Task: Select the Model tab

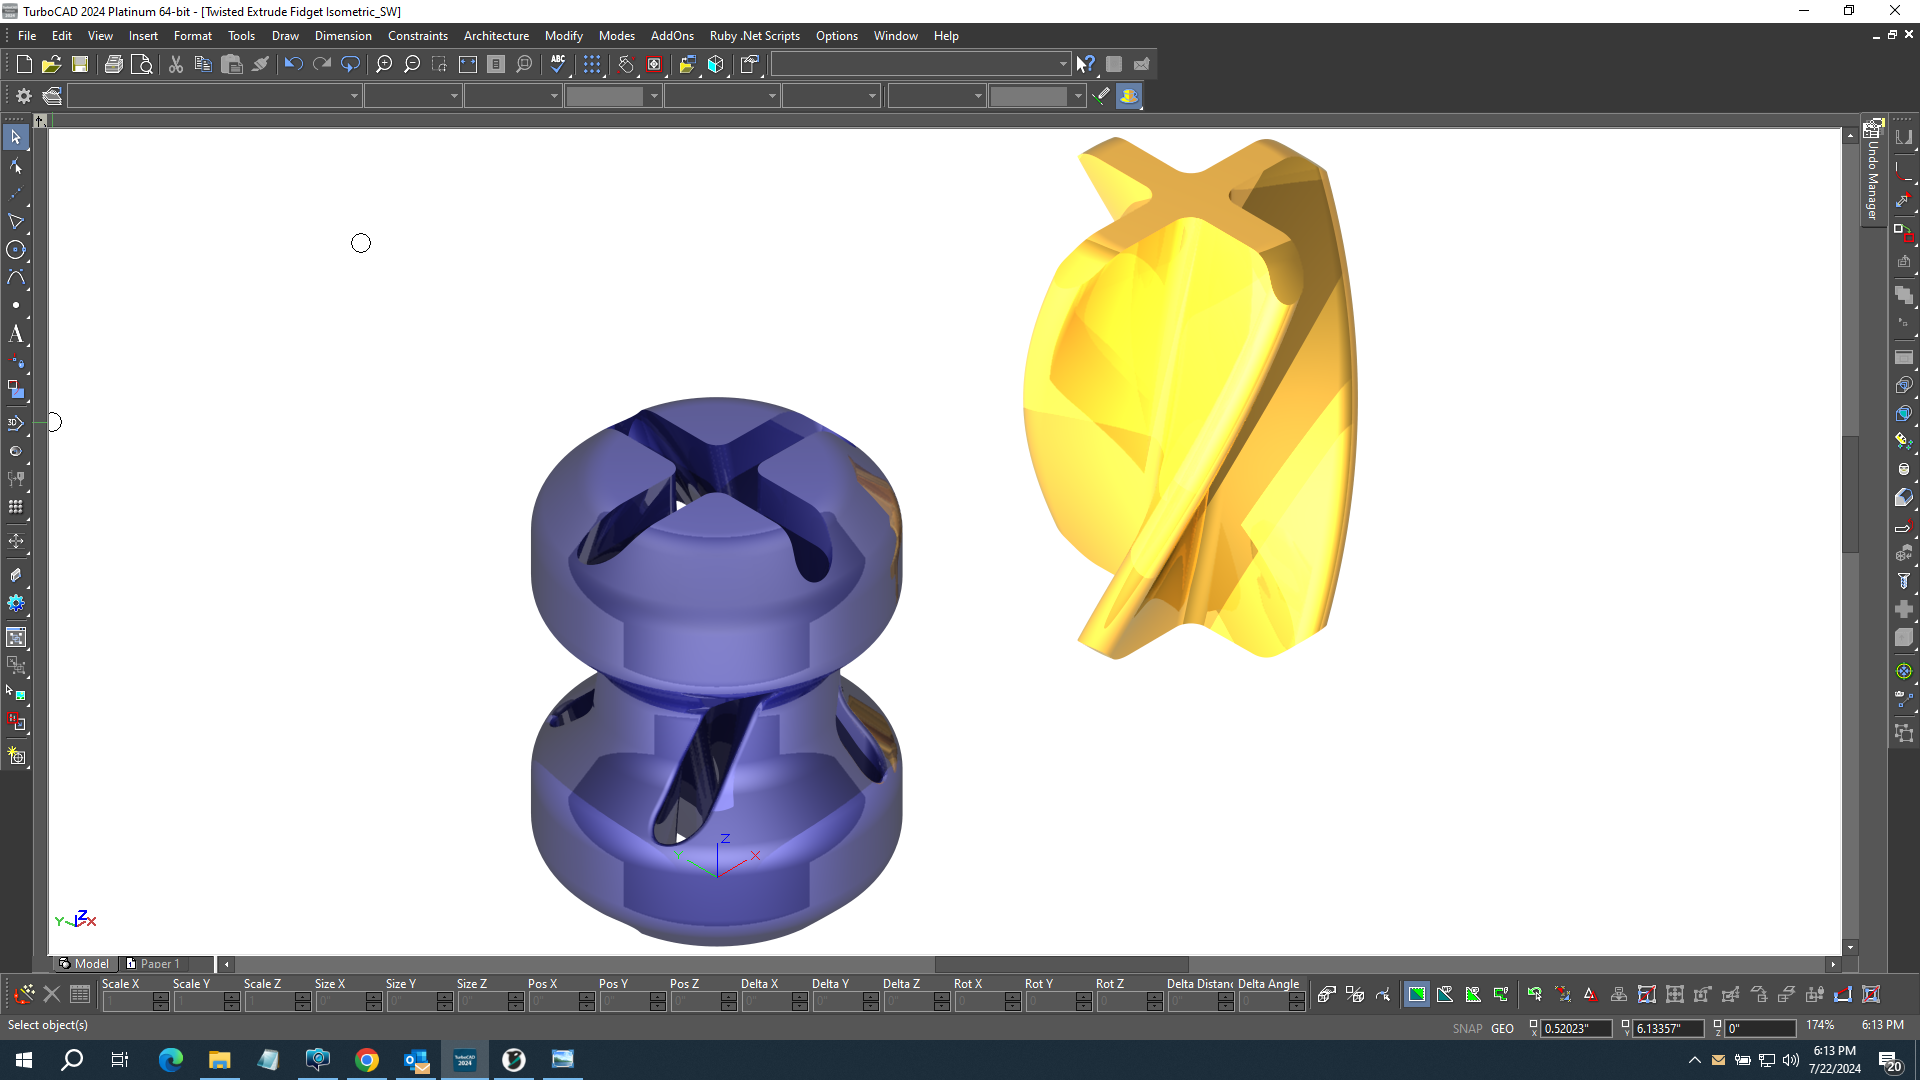Action: [x=84, y=964]
